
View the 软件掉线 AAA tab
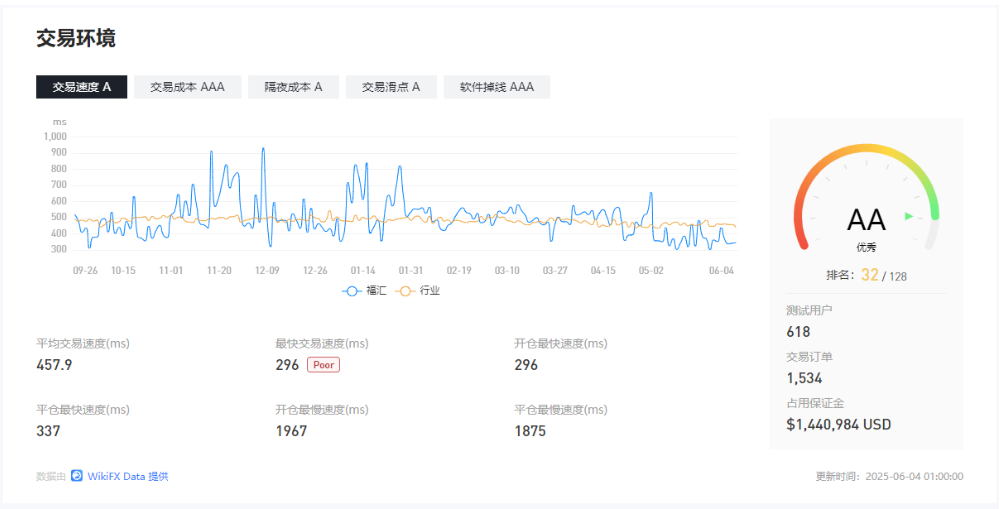coord(496,87)
